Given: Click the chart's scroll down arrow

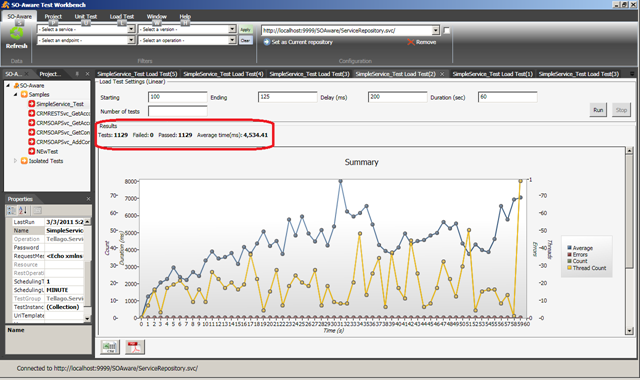Looking at the screenshot, I should pos(629,331).
